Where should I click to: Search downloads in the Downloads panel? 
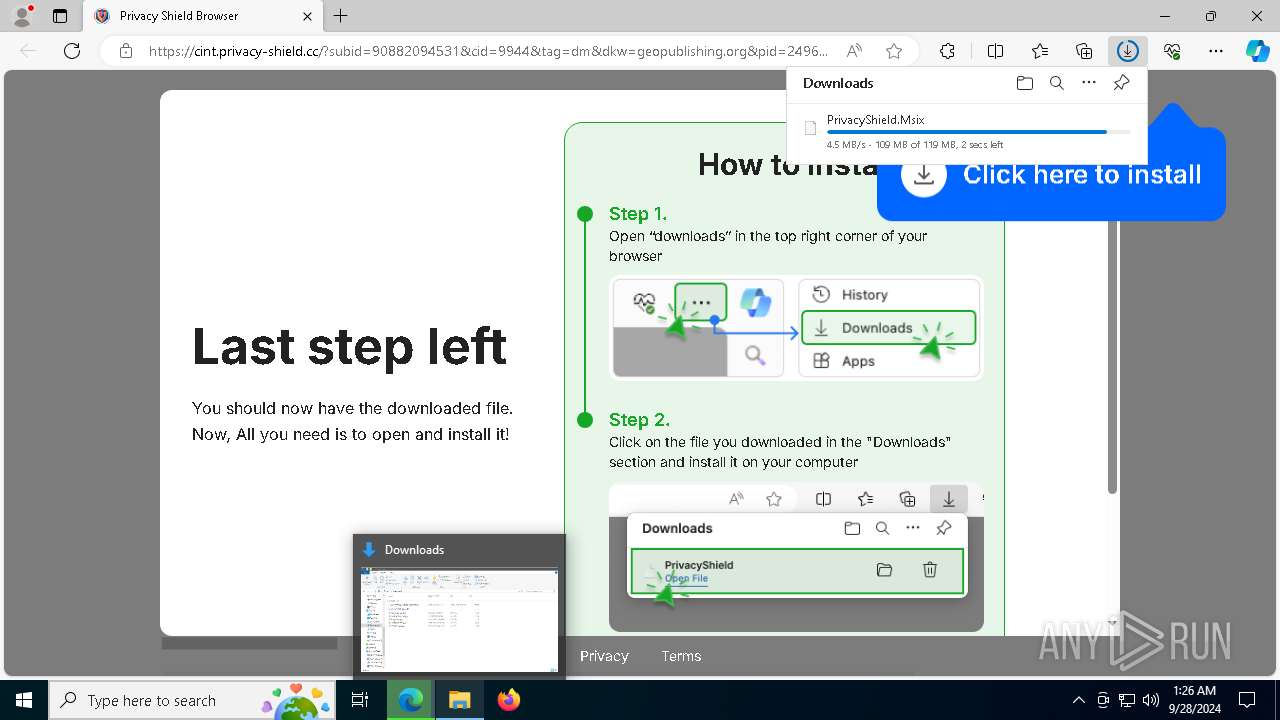click(x=1056, y=83)
